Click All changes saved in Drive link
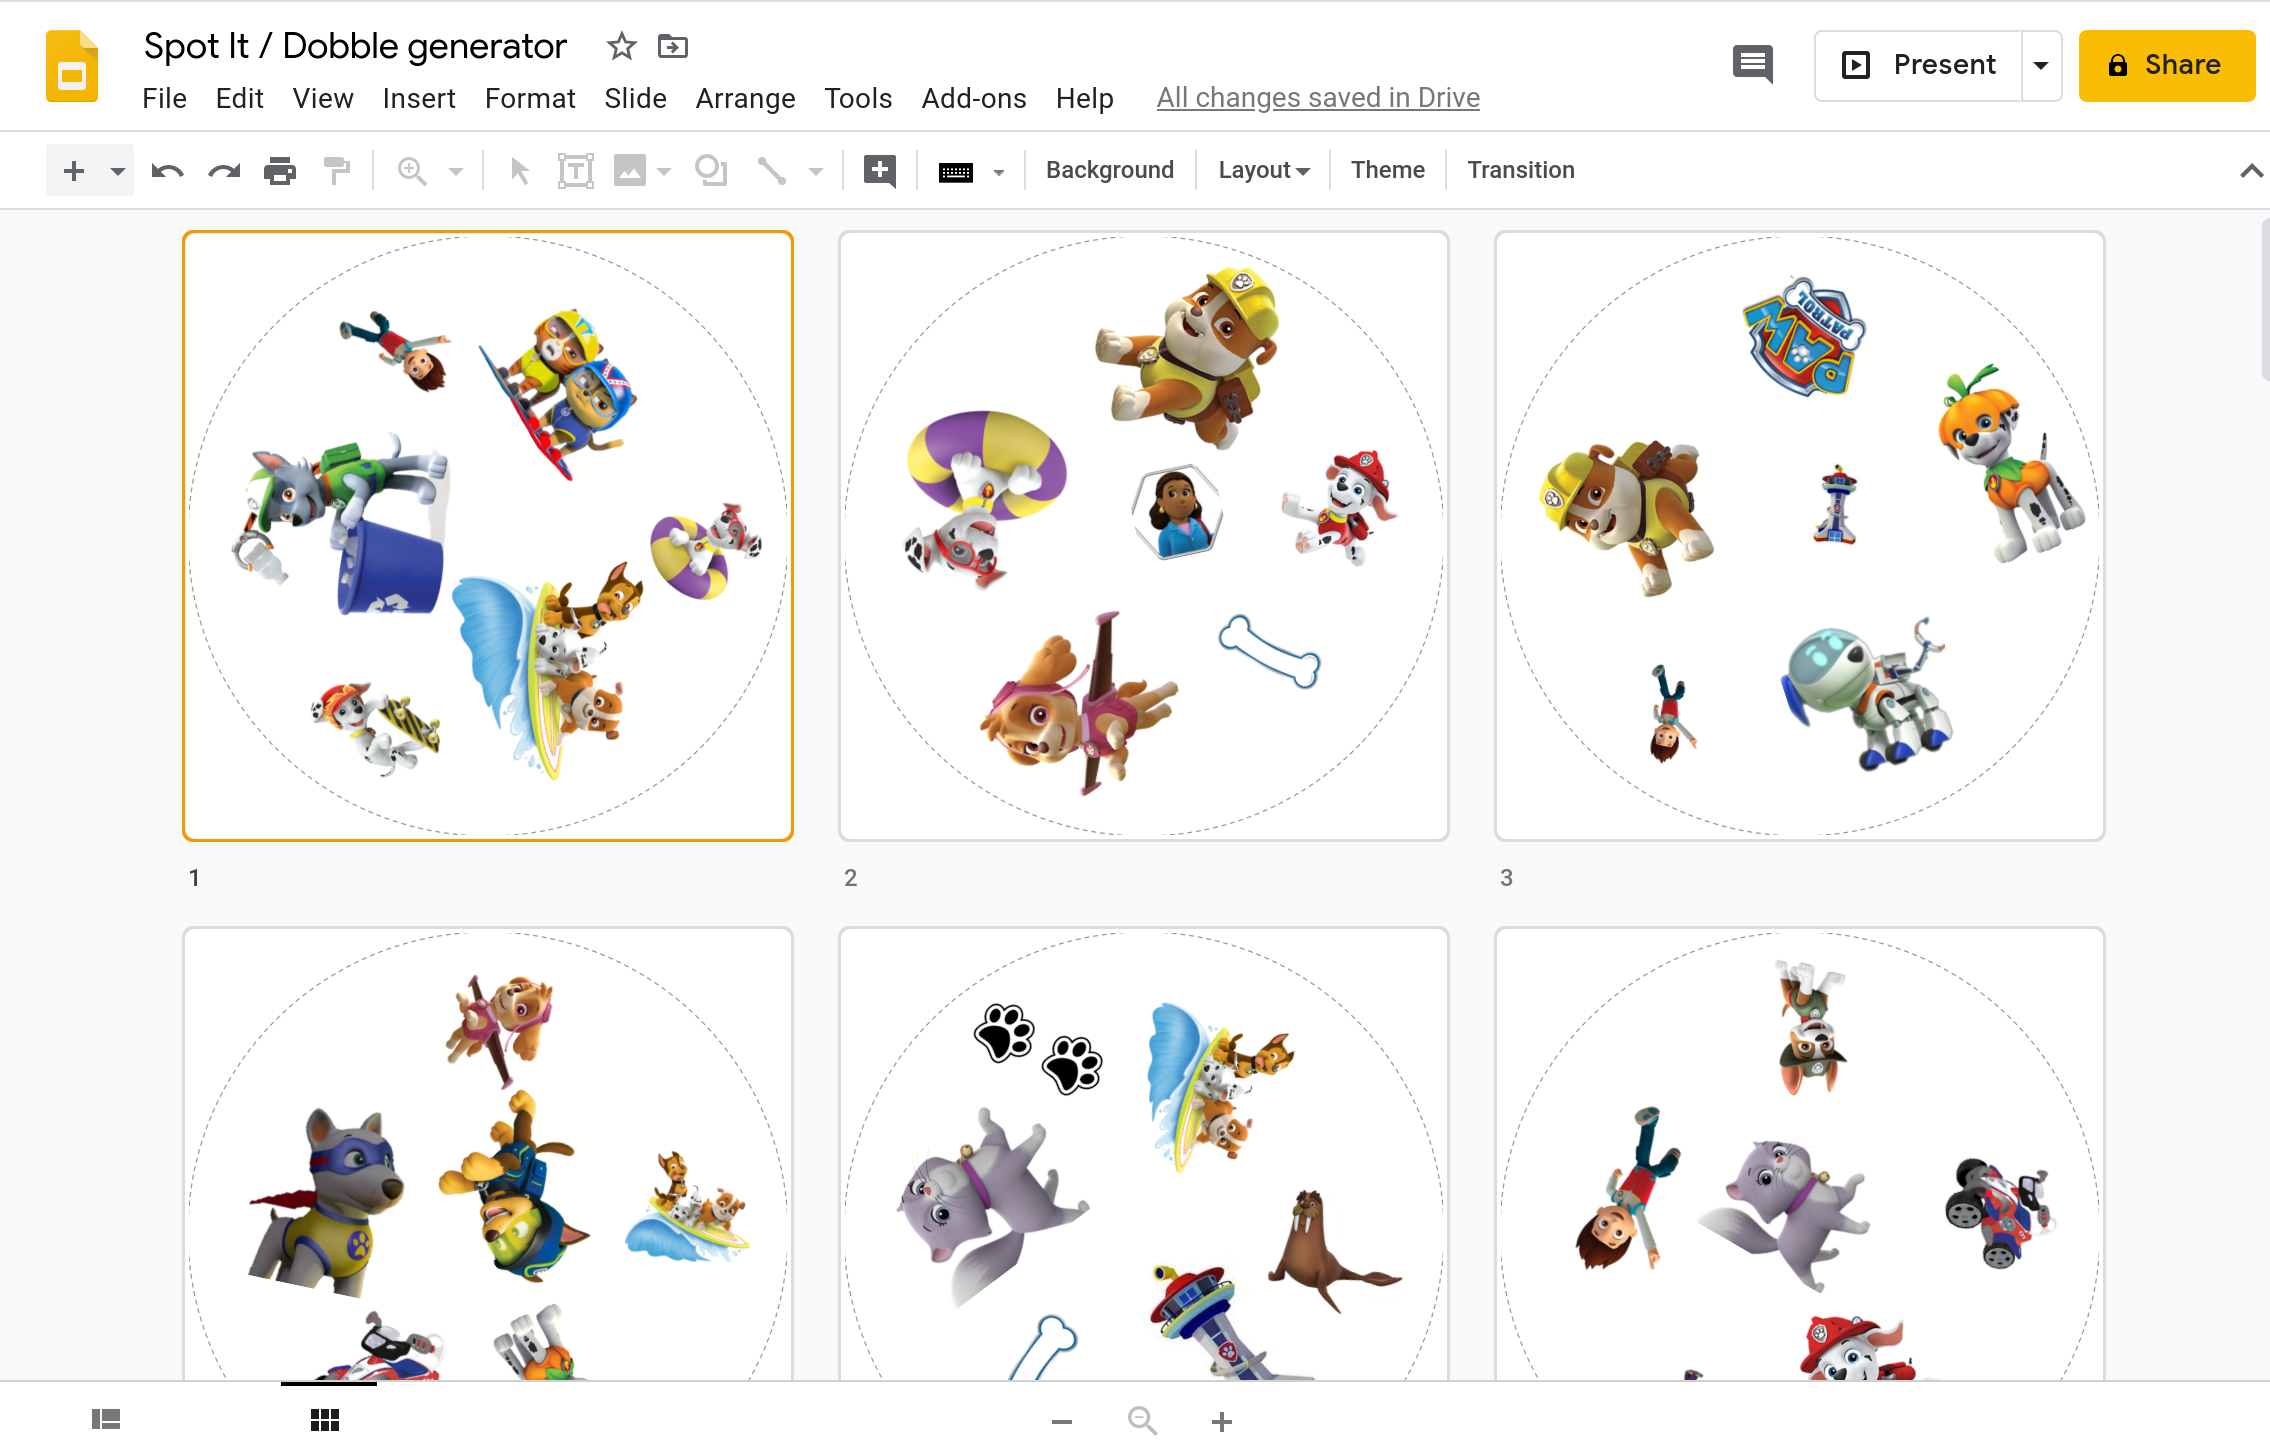The width and height of the screenshot is (2270, 1456). 1318,98
